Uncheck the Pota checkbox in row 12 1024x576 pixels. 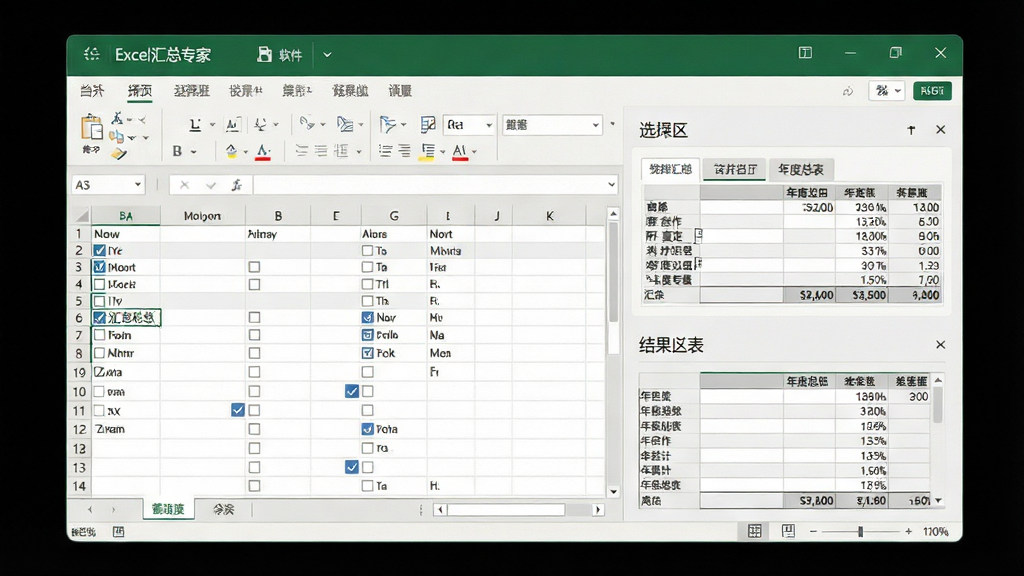pyautogui.click(x=368, y=429)
